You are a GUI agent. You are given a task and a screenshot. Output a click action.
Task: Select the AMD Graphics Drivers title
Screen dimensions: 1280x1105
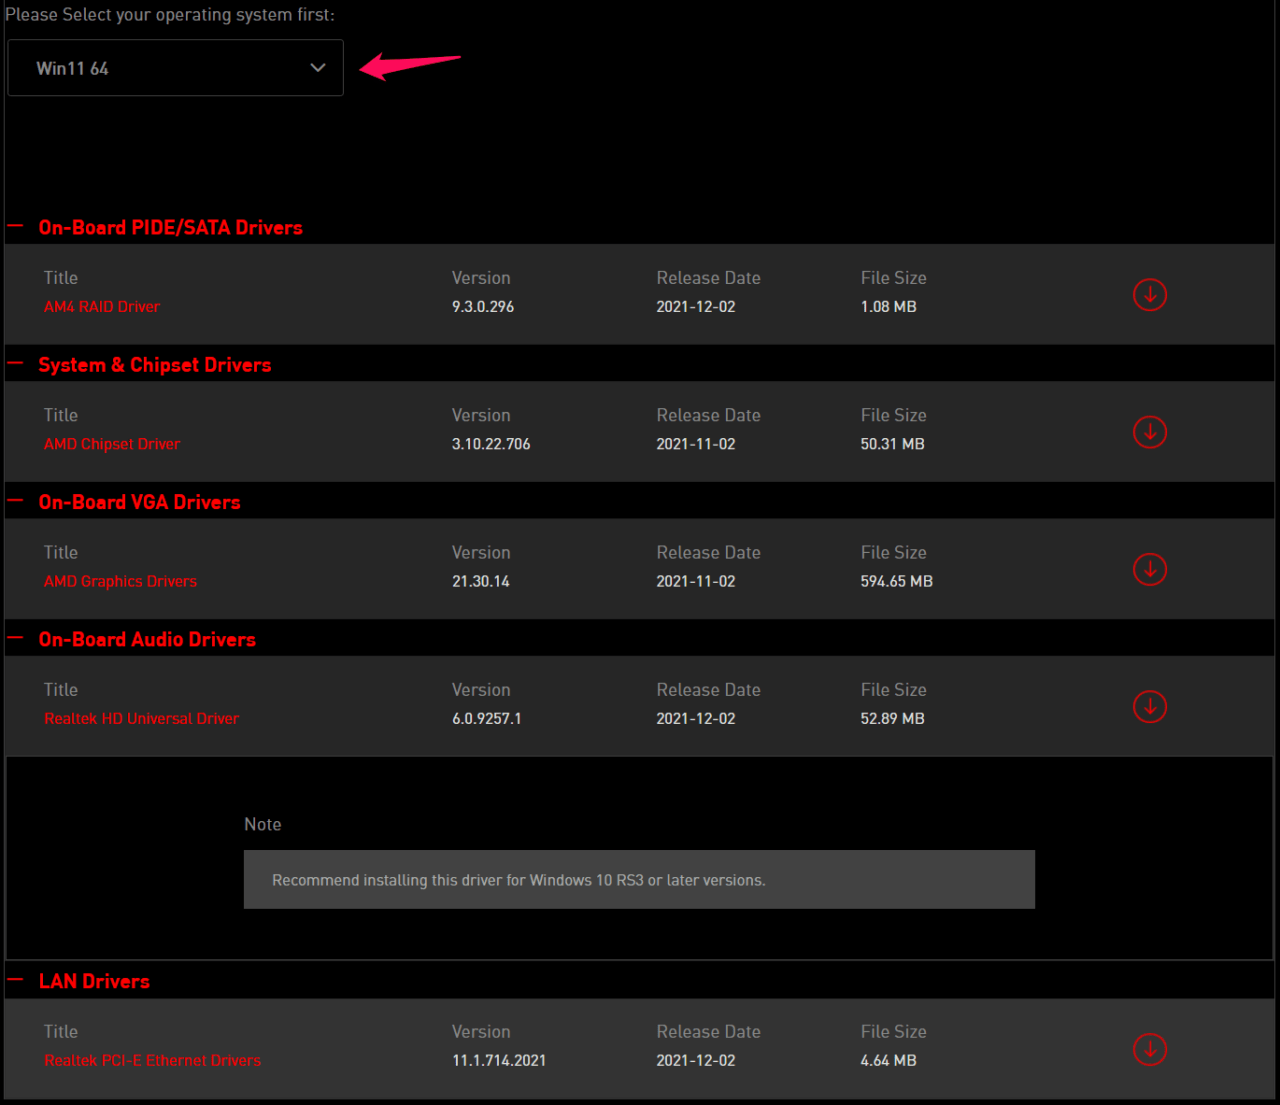coord(120,581)
